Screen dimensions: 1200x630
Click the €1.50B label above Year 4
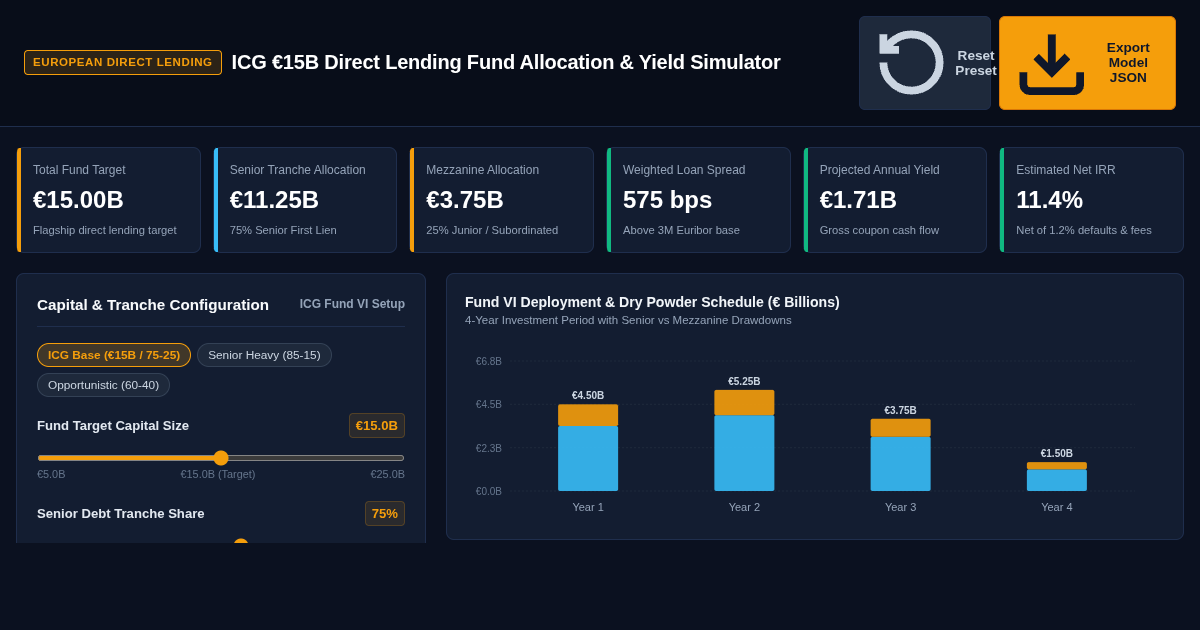1056,454
